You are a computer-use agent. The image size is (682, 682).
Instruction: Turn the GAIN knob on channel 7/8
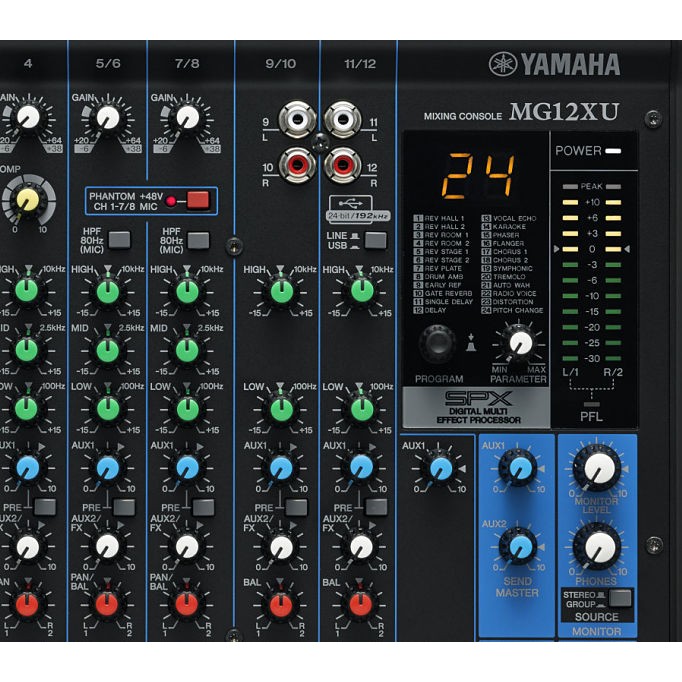click(x=187, y=117)
